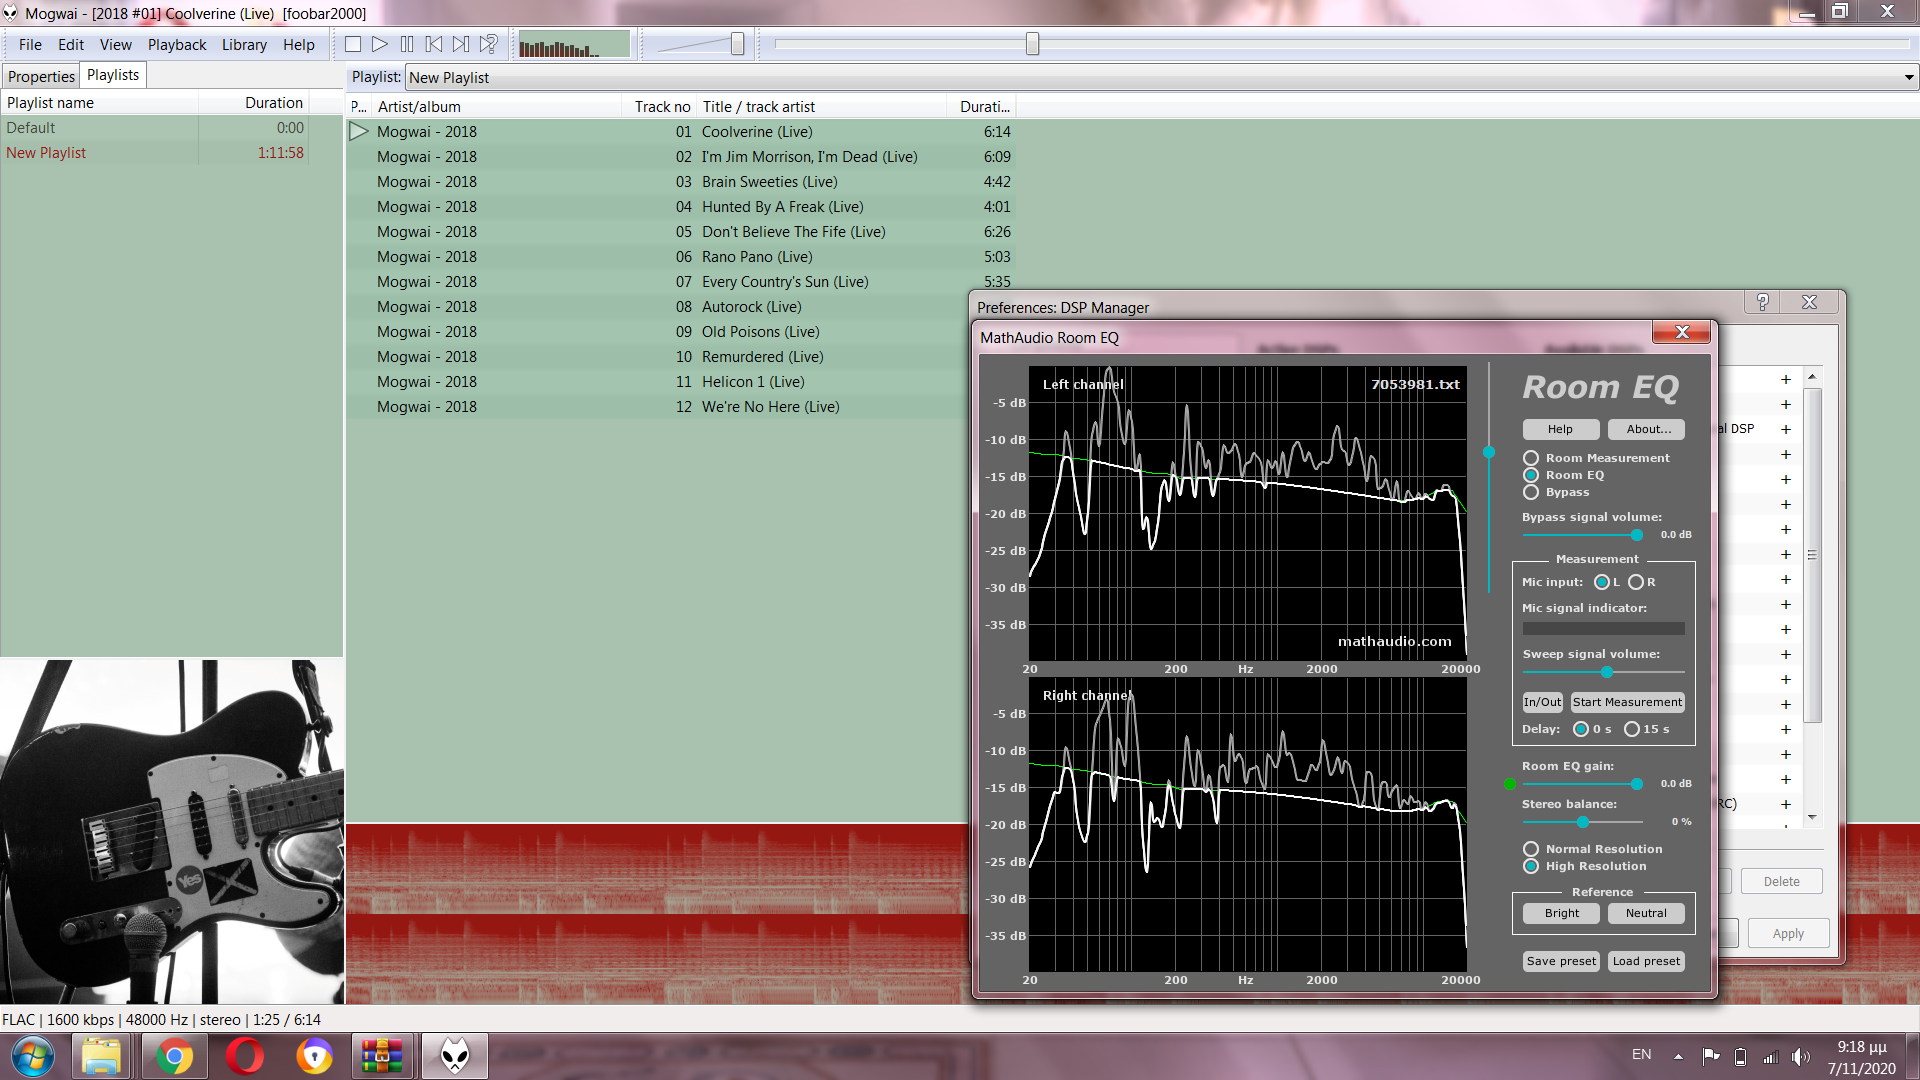
Task: Click the Start Measurement button
Action: tap(1627, 702)
